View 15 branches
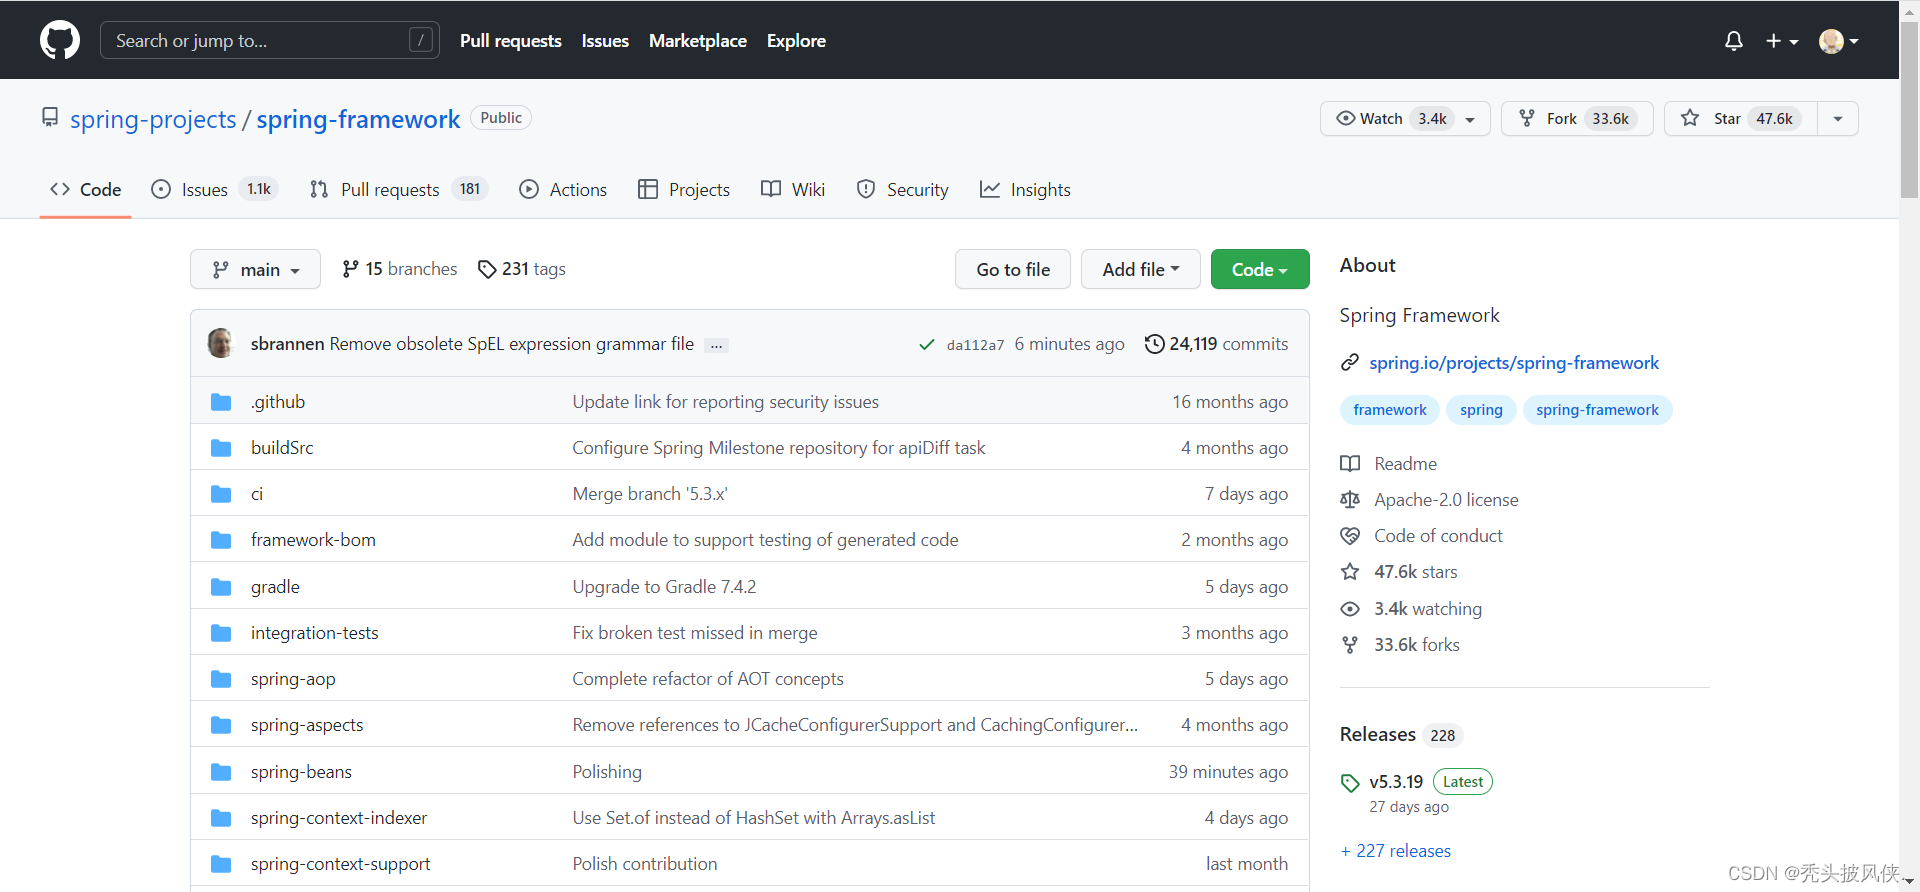Image resolution: width=1920 pixels, height=892 pixels. point(399,269)
